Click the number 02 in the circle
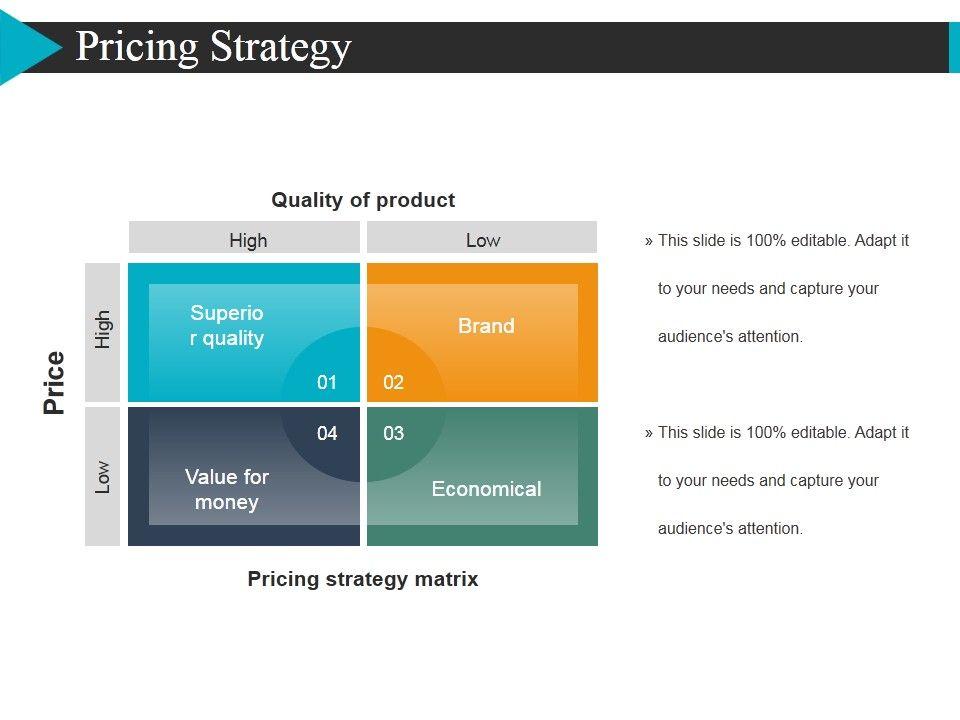Image resolution: width=960 pixels, height=720 pixels. (393, 382)
